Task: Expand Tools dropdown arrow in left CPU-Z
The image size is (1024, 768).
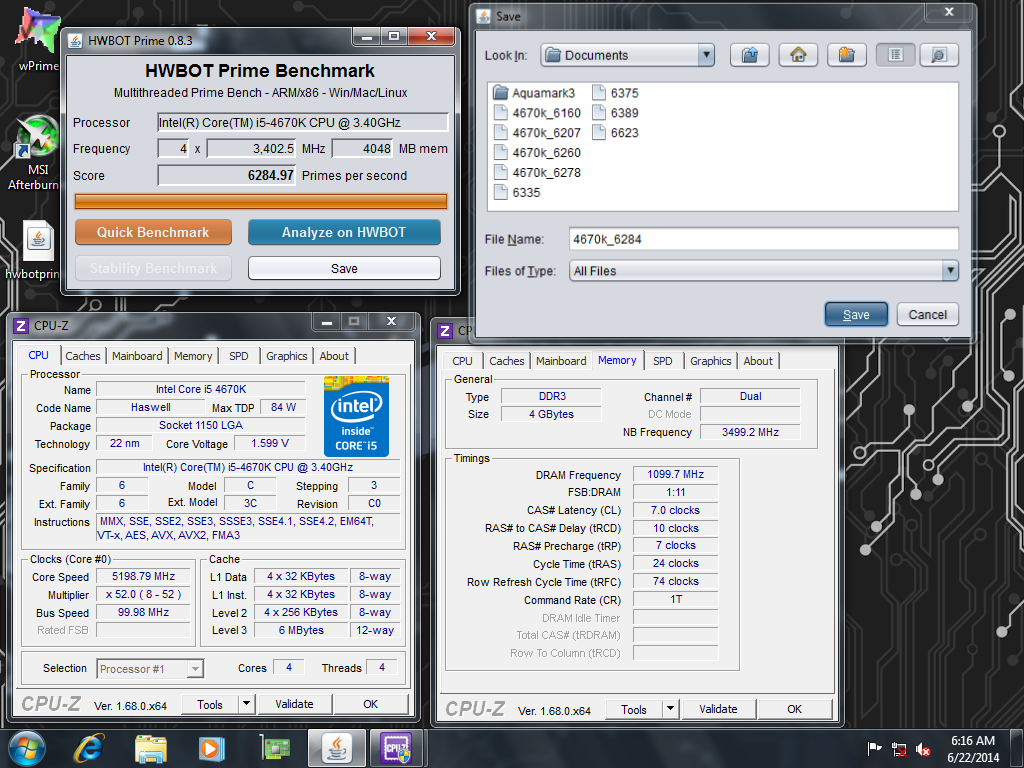Action: 246,704
